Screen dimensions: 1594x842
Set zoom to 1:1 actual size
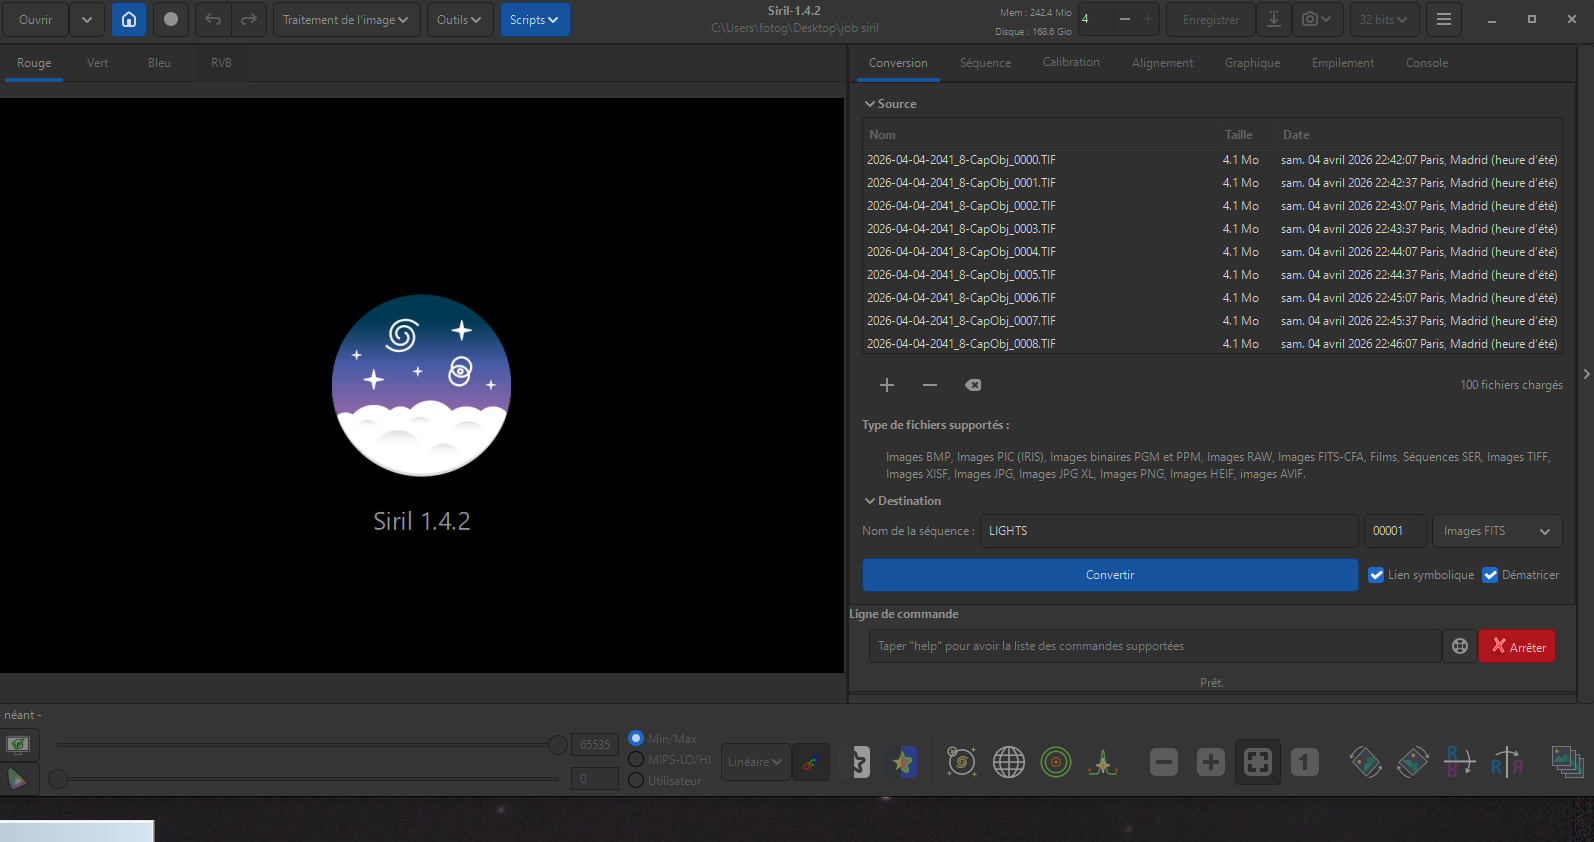[x=1305, y=762]
